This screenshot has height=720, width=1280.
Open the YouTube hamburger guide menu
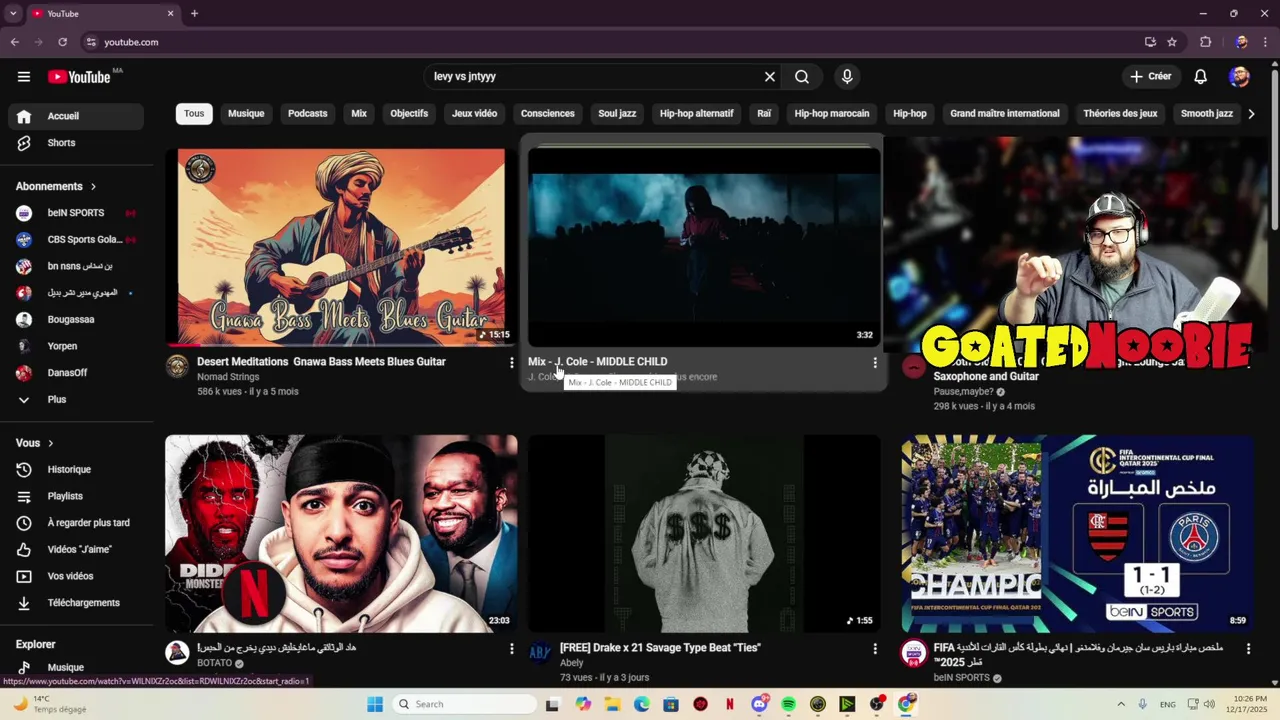pos(24,76)
